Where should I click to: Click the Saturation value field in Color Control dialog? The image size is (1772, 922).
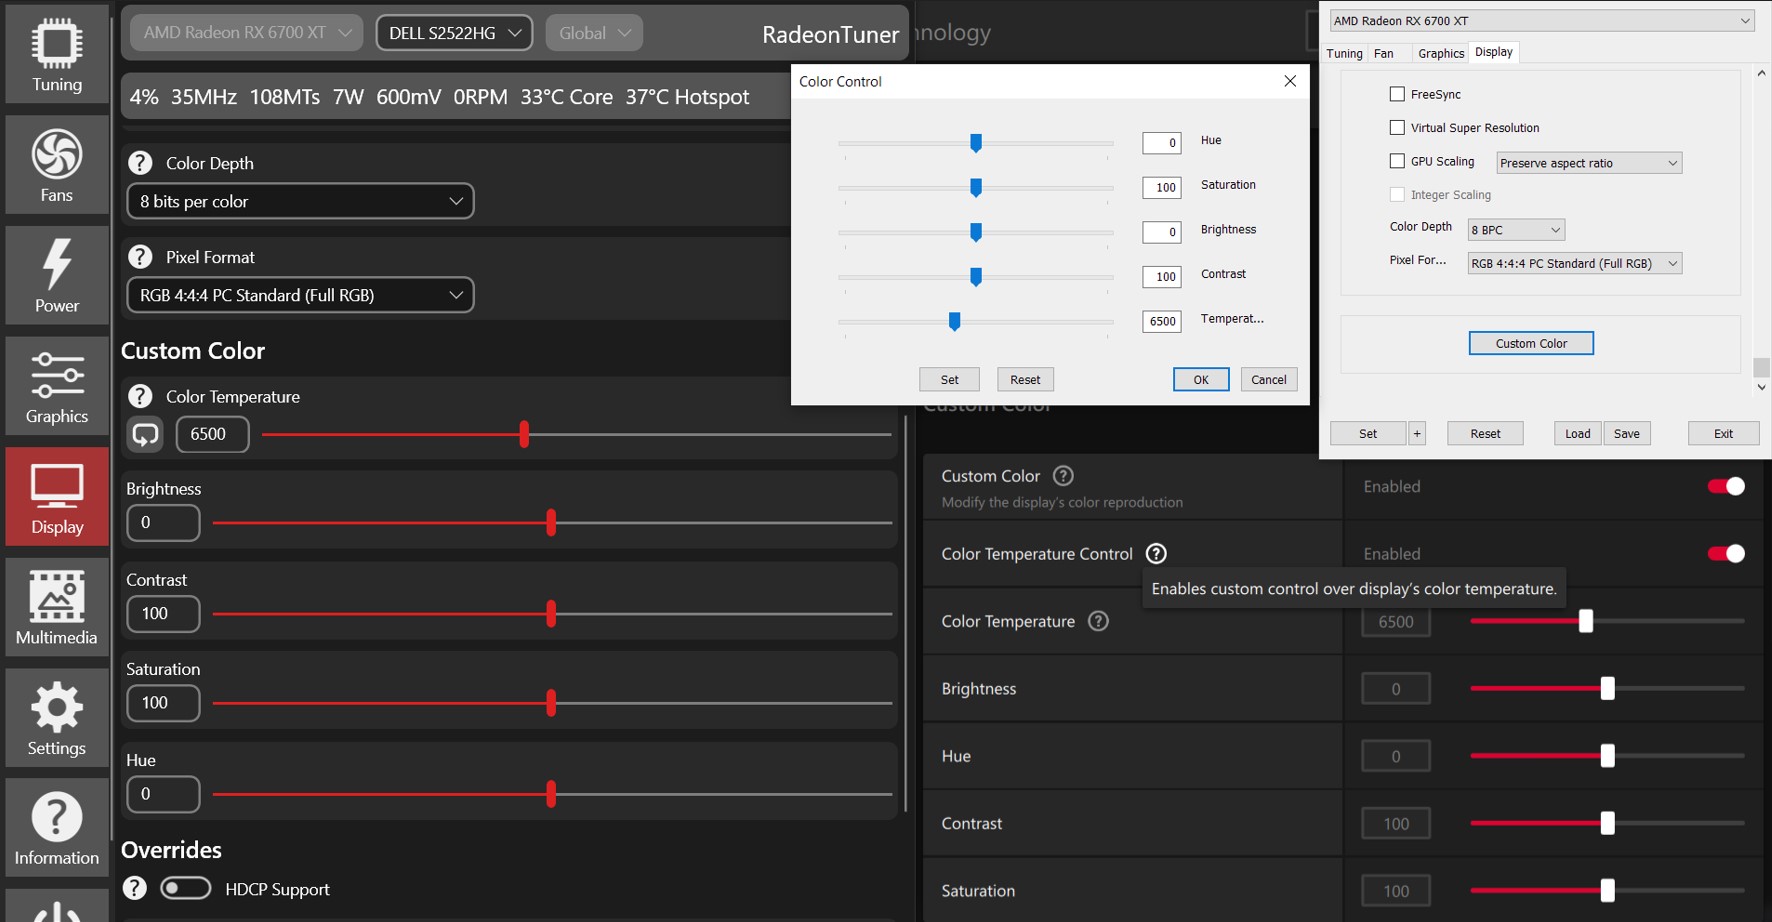click(1162, 187)
